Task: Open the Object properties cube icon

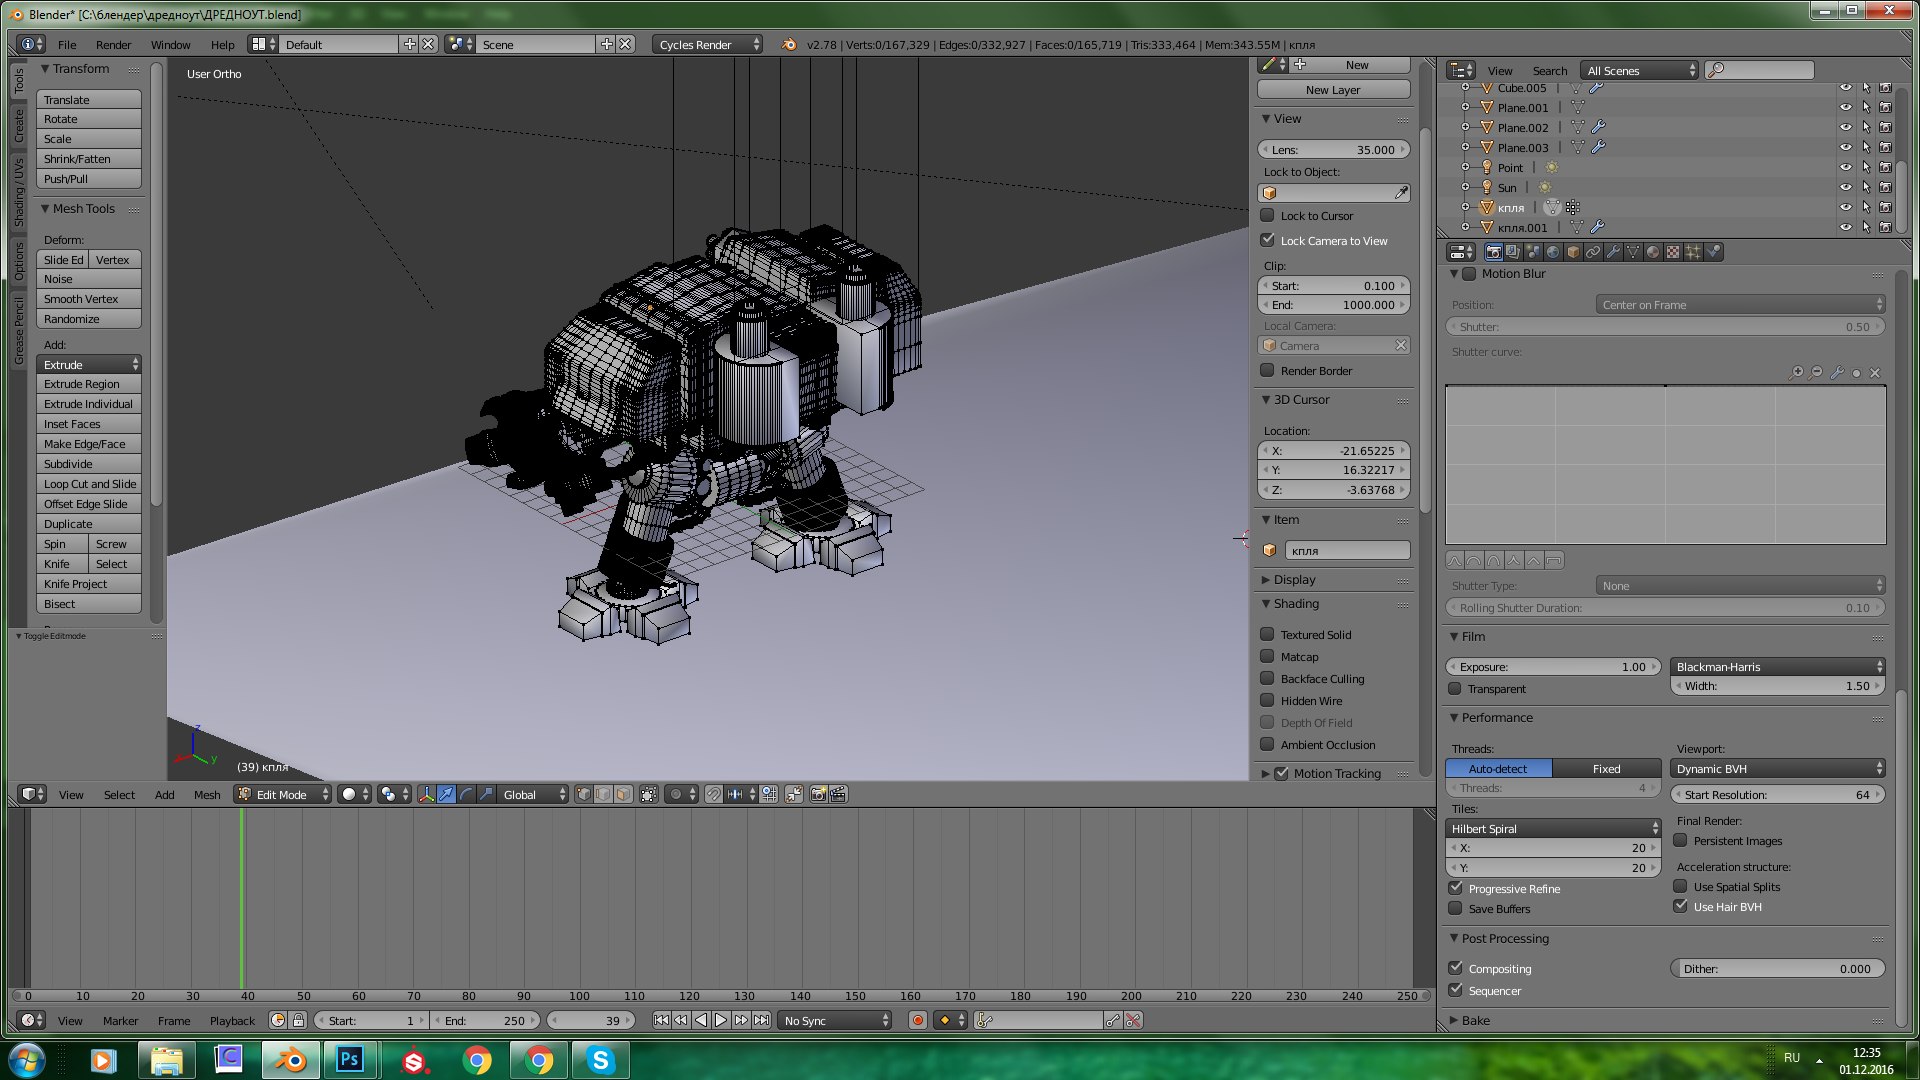Action: pos(1573,252)
